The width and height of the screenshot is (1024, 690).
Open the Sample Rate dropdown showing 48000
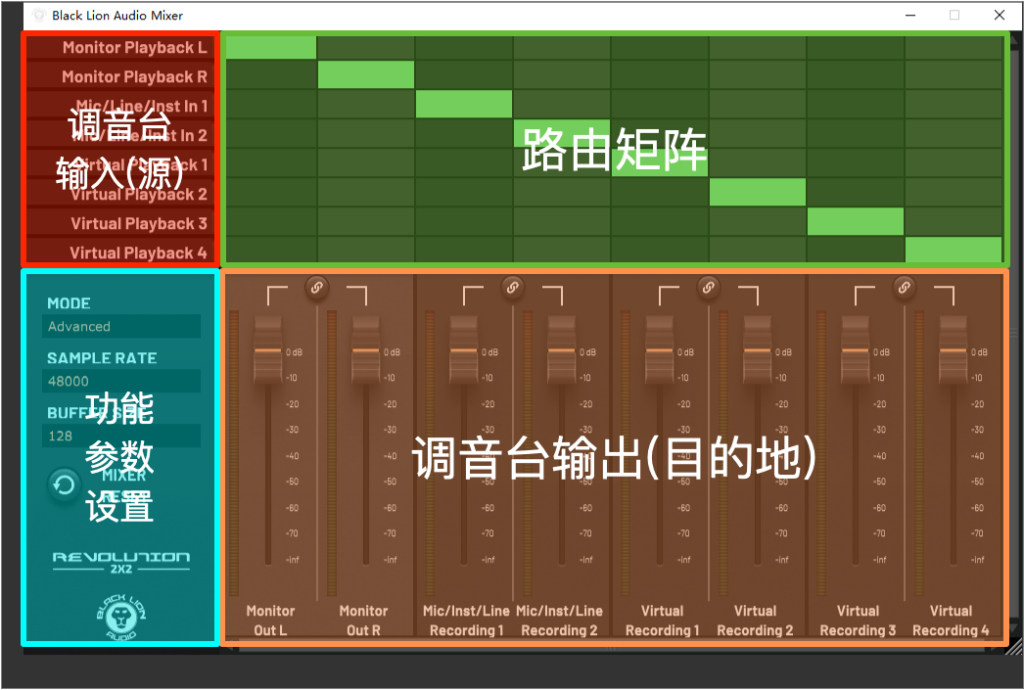coord(122,381)
